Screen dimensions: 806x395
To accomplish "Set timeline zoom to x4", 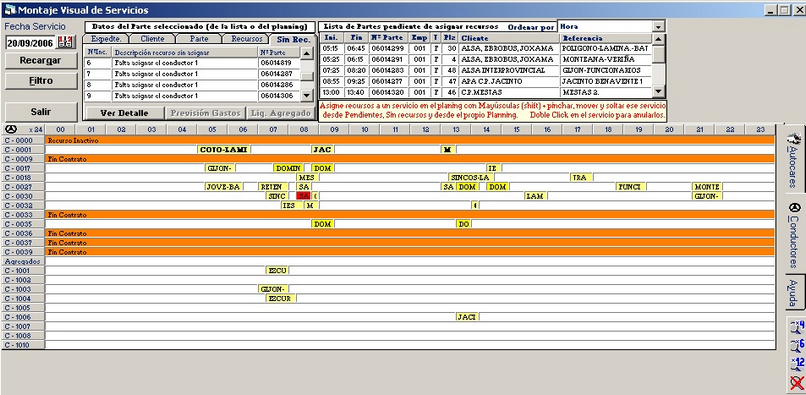I will click(797, 327).
